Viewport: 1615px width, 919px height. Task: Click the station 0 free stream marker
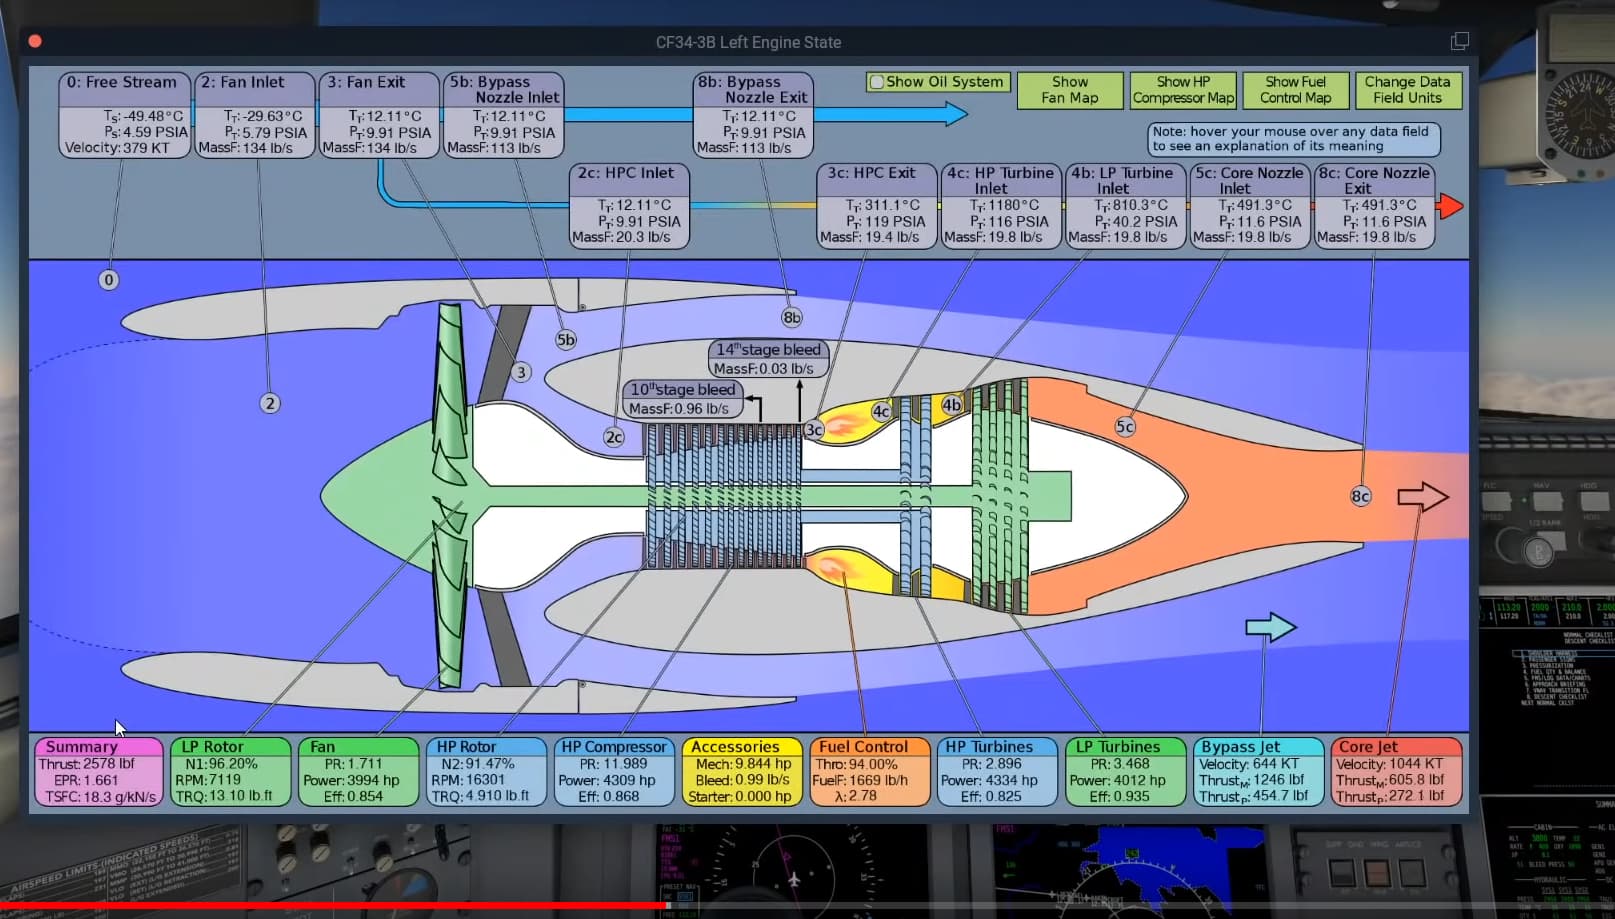[108, 280]
